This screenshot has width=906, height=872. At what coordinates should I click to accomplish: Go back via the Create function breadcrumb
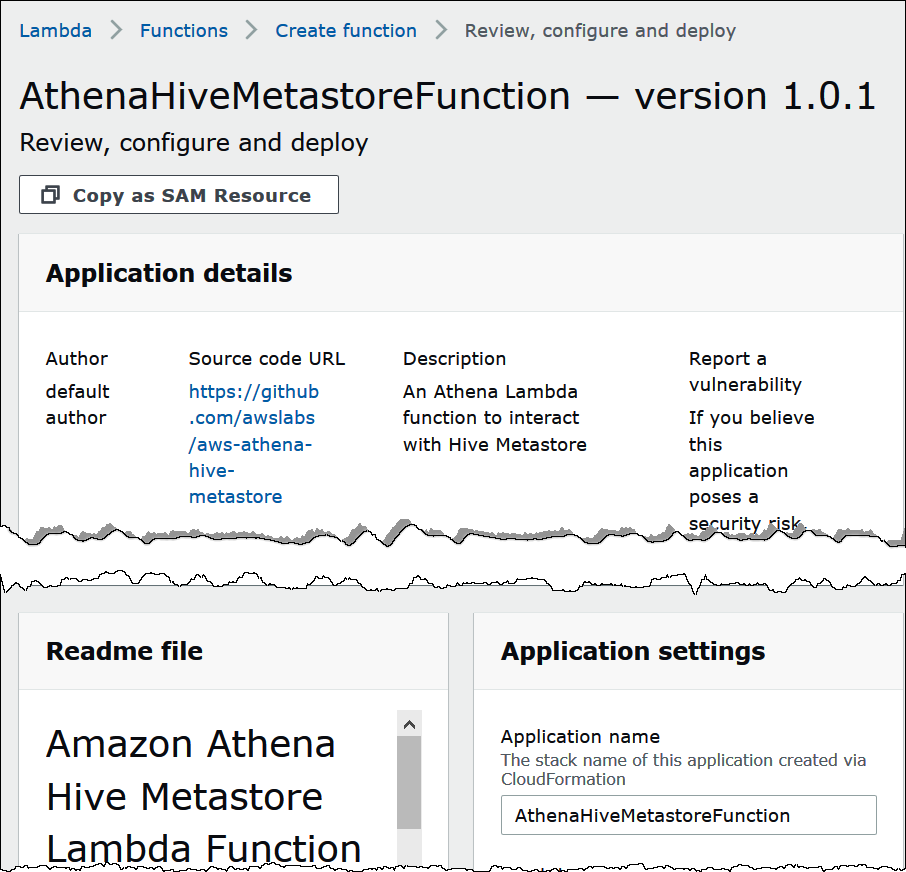pyautogui.click(x=345, y=31)
